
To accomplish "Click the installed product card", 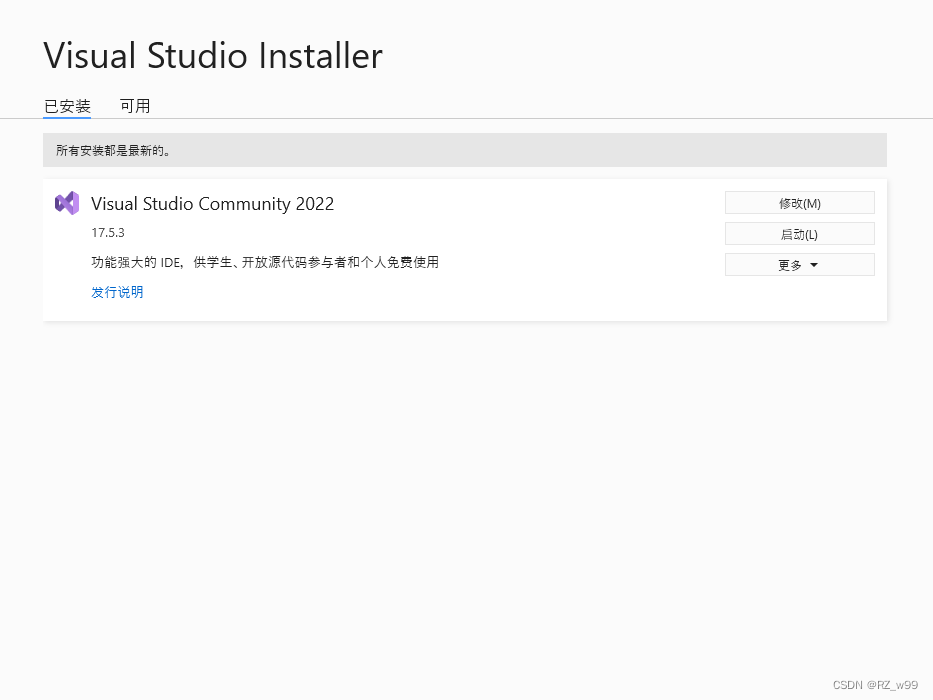I will tap(464, 248).
